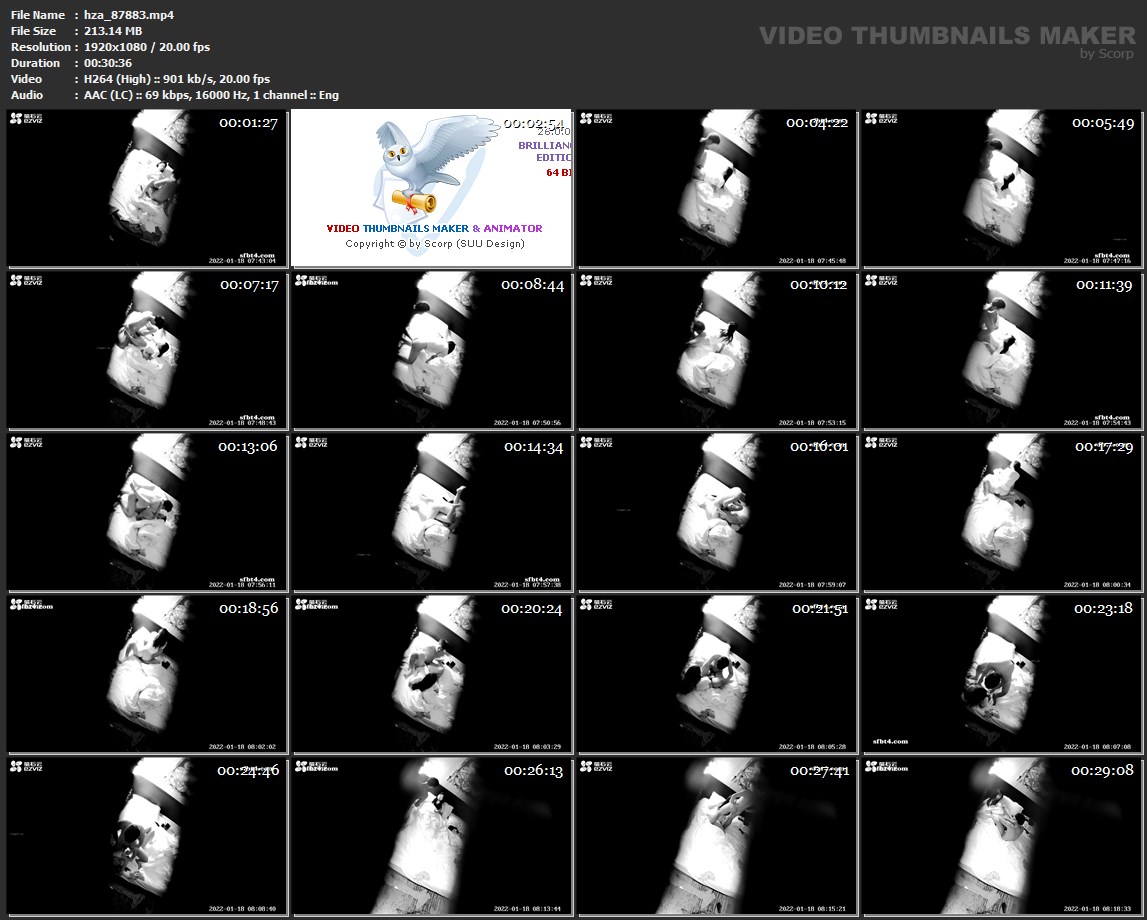Open the thumbnail stamped 00:18:56
Screen dimensions: 1147x920
[x=147, y=674]
